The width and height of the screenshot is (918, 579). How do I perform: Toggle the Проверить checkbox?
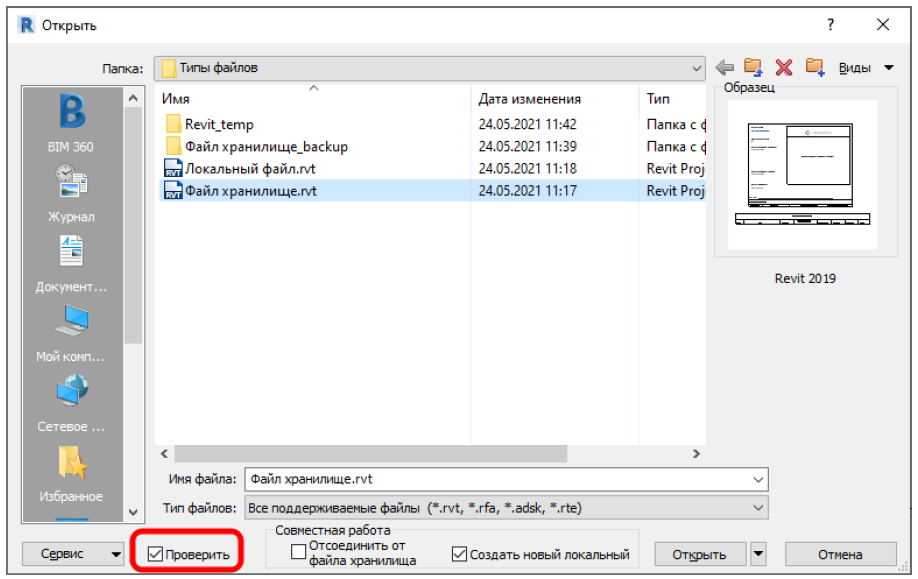point(155,554)
